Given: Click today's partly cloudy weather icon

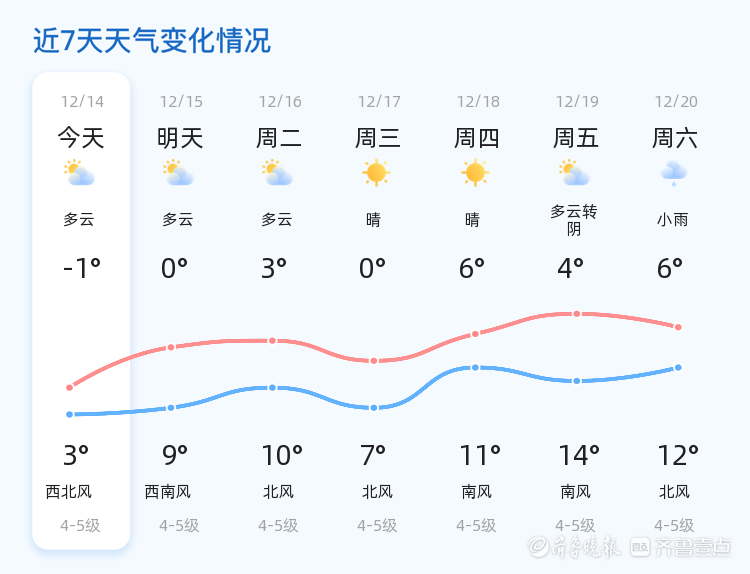Looking at the screenshot, I should [79, 173].
